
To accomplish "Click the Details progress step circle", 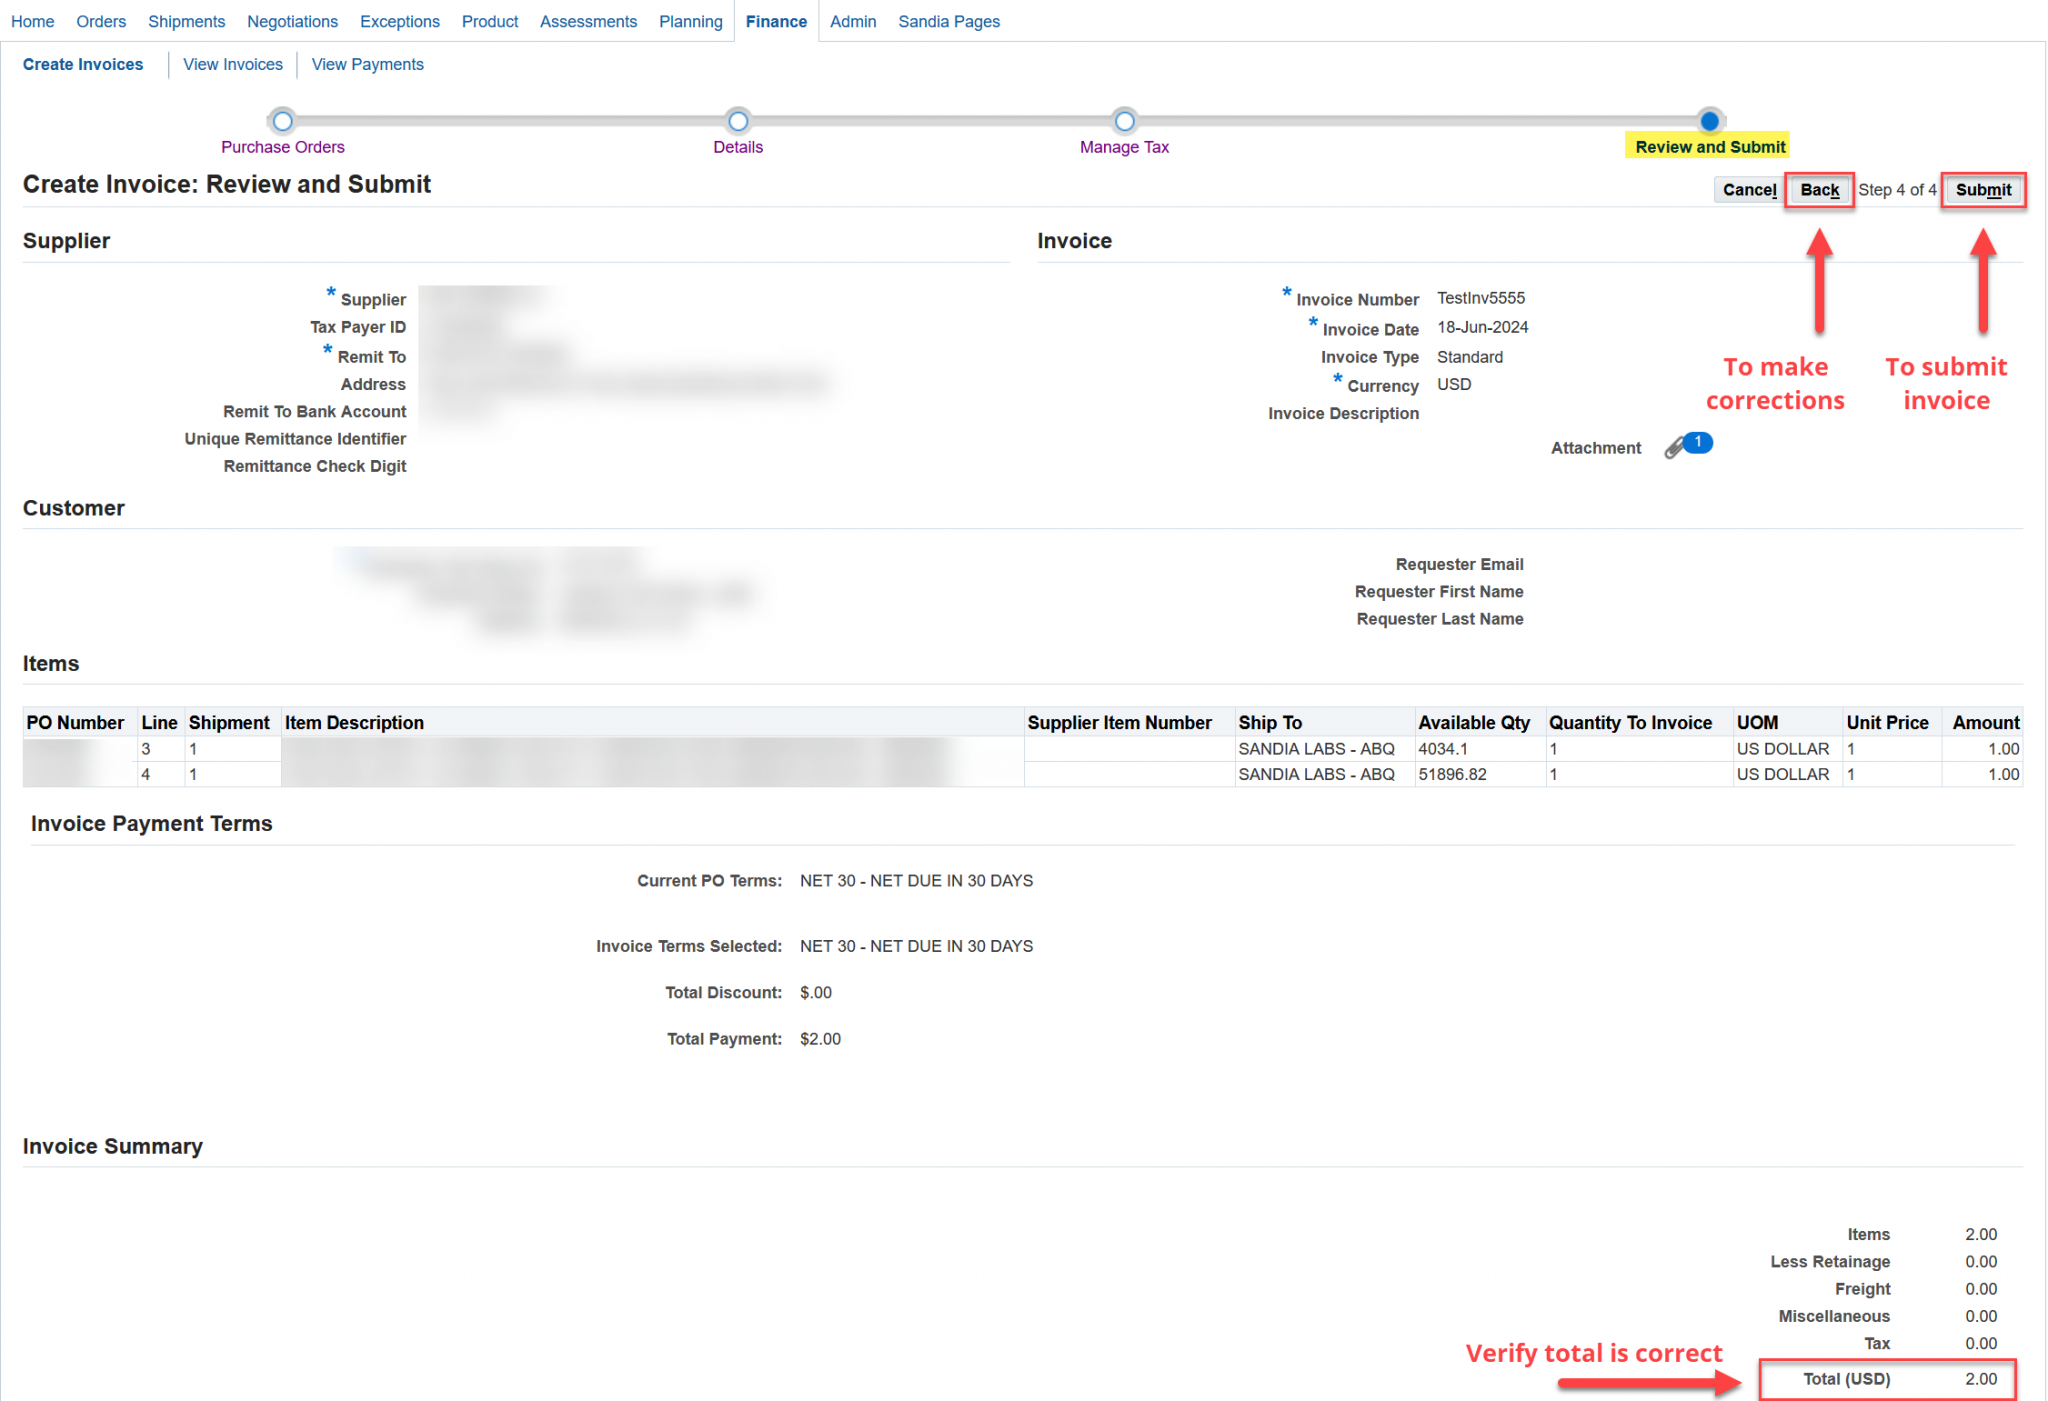I will coord(738,120).
